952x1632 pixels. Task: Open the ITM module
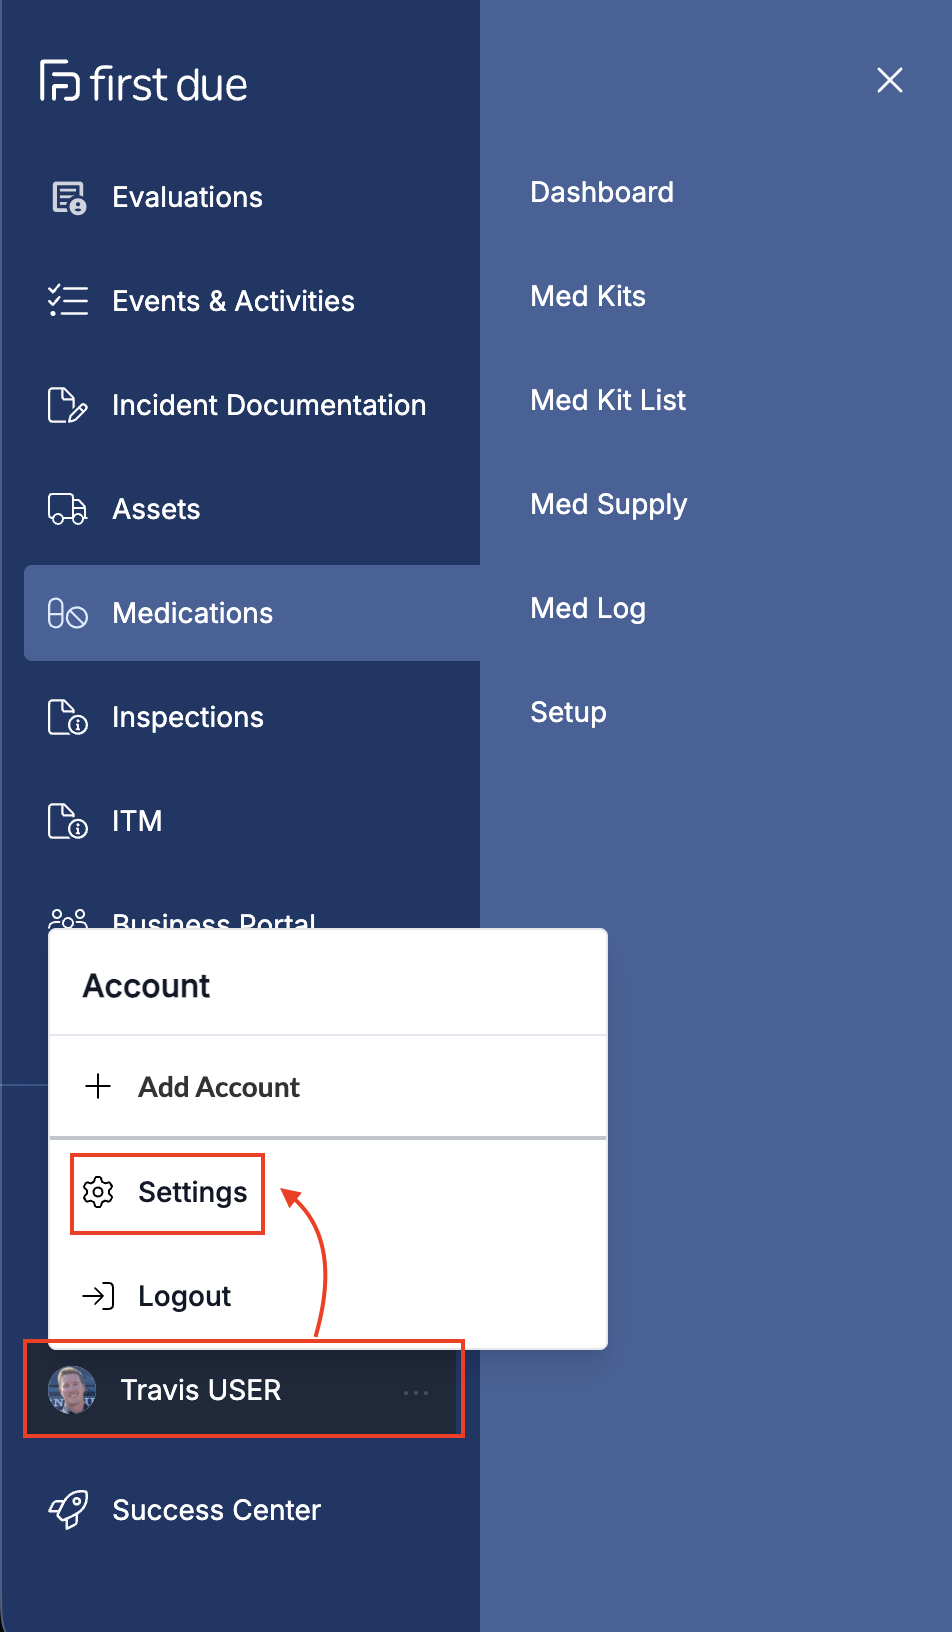coord(137,821)
